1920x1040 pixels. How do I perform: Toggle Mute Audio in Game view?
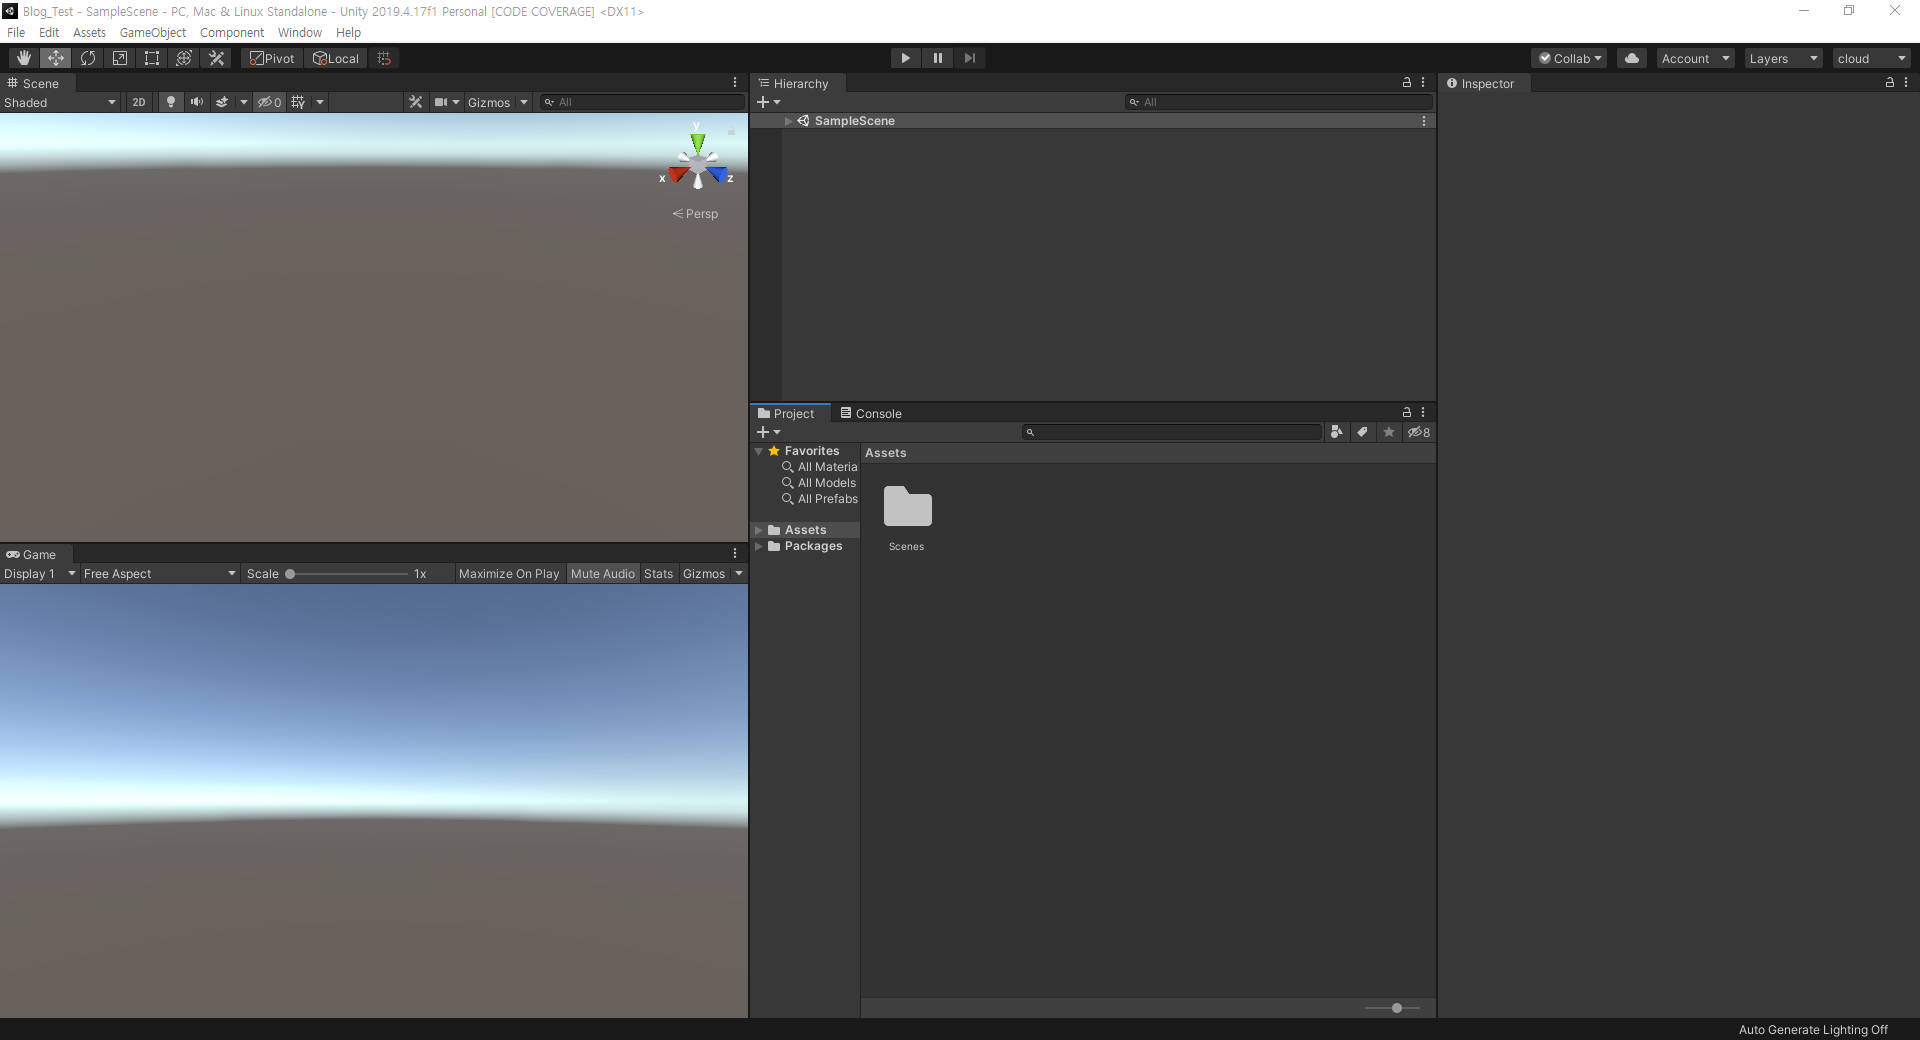603,573
